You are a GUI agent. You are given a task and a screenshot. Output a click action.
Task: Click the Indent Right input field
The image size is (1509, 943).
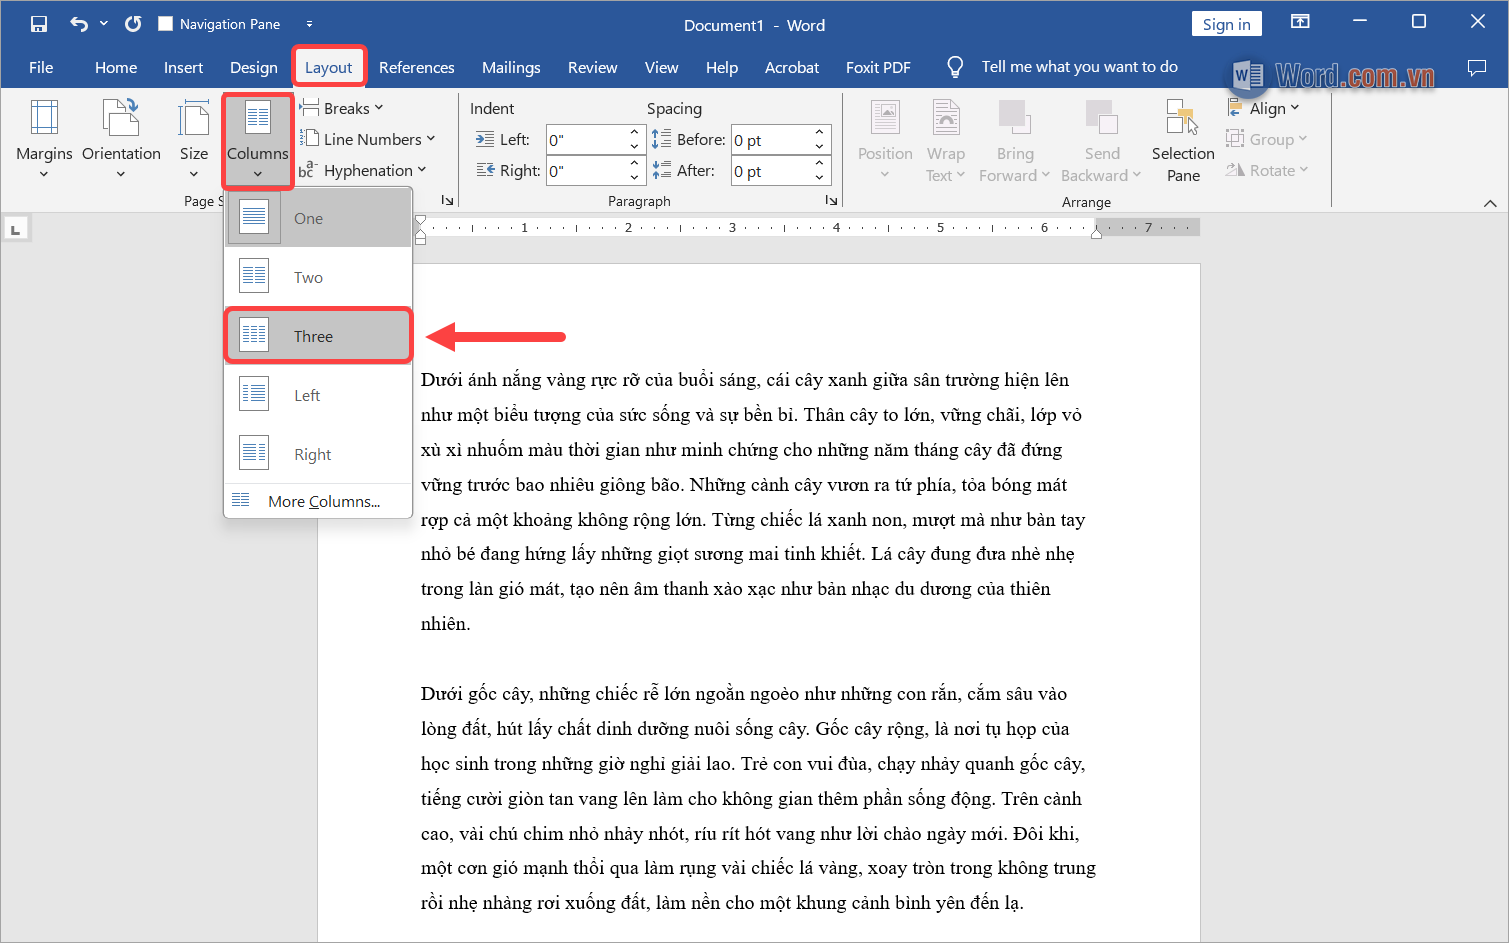pyautogui.click(x=586, y=171)
